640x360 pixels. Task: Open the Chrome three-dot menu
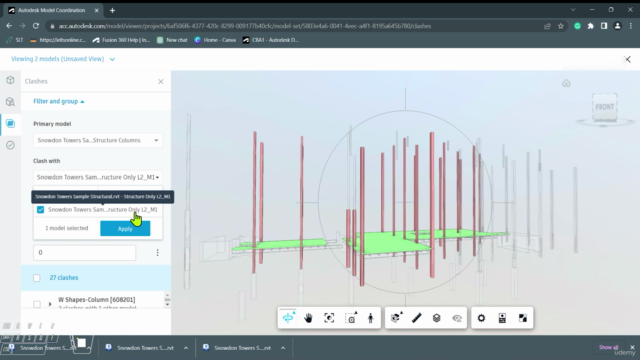pyautogui.click(x=631, y=26)
